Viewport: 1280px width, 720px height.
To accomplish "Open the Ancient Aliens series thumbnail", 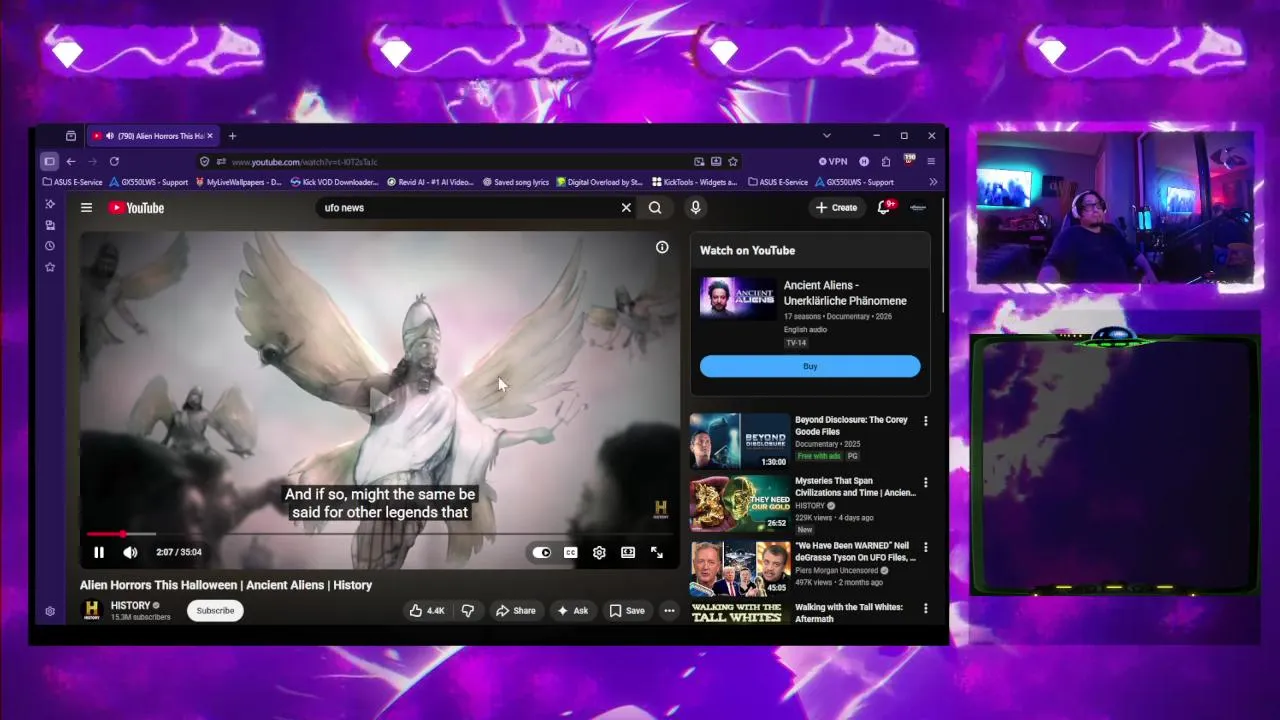I will [738, 299].
